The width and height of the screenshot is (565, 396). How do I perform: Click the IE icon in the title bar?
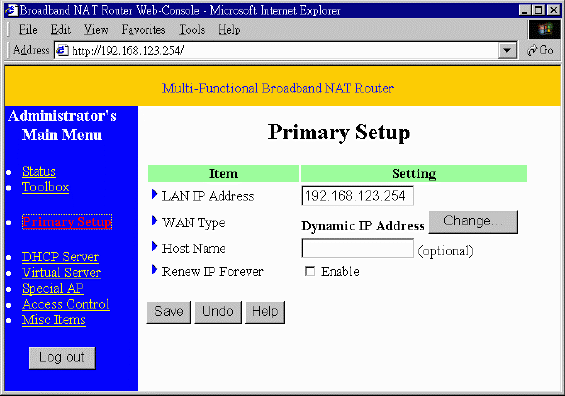click(x=12, y=10)
